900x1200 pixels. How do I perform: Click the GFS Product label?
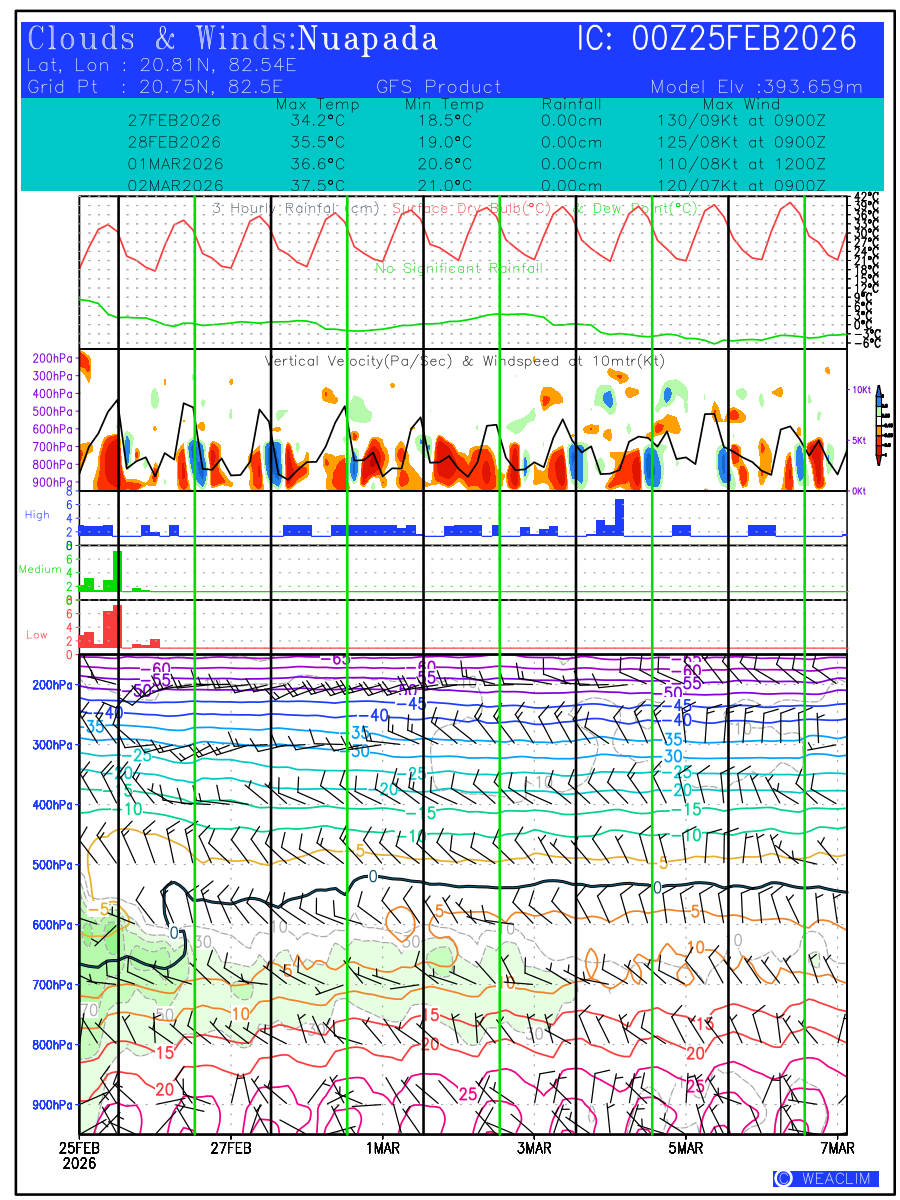click(x=438, y=87)
